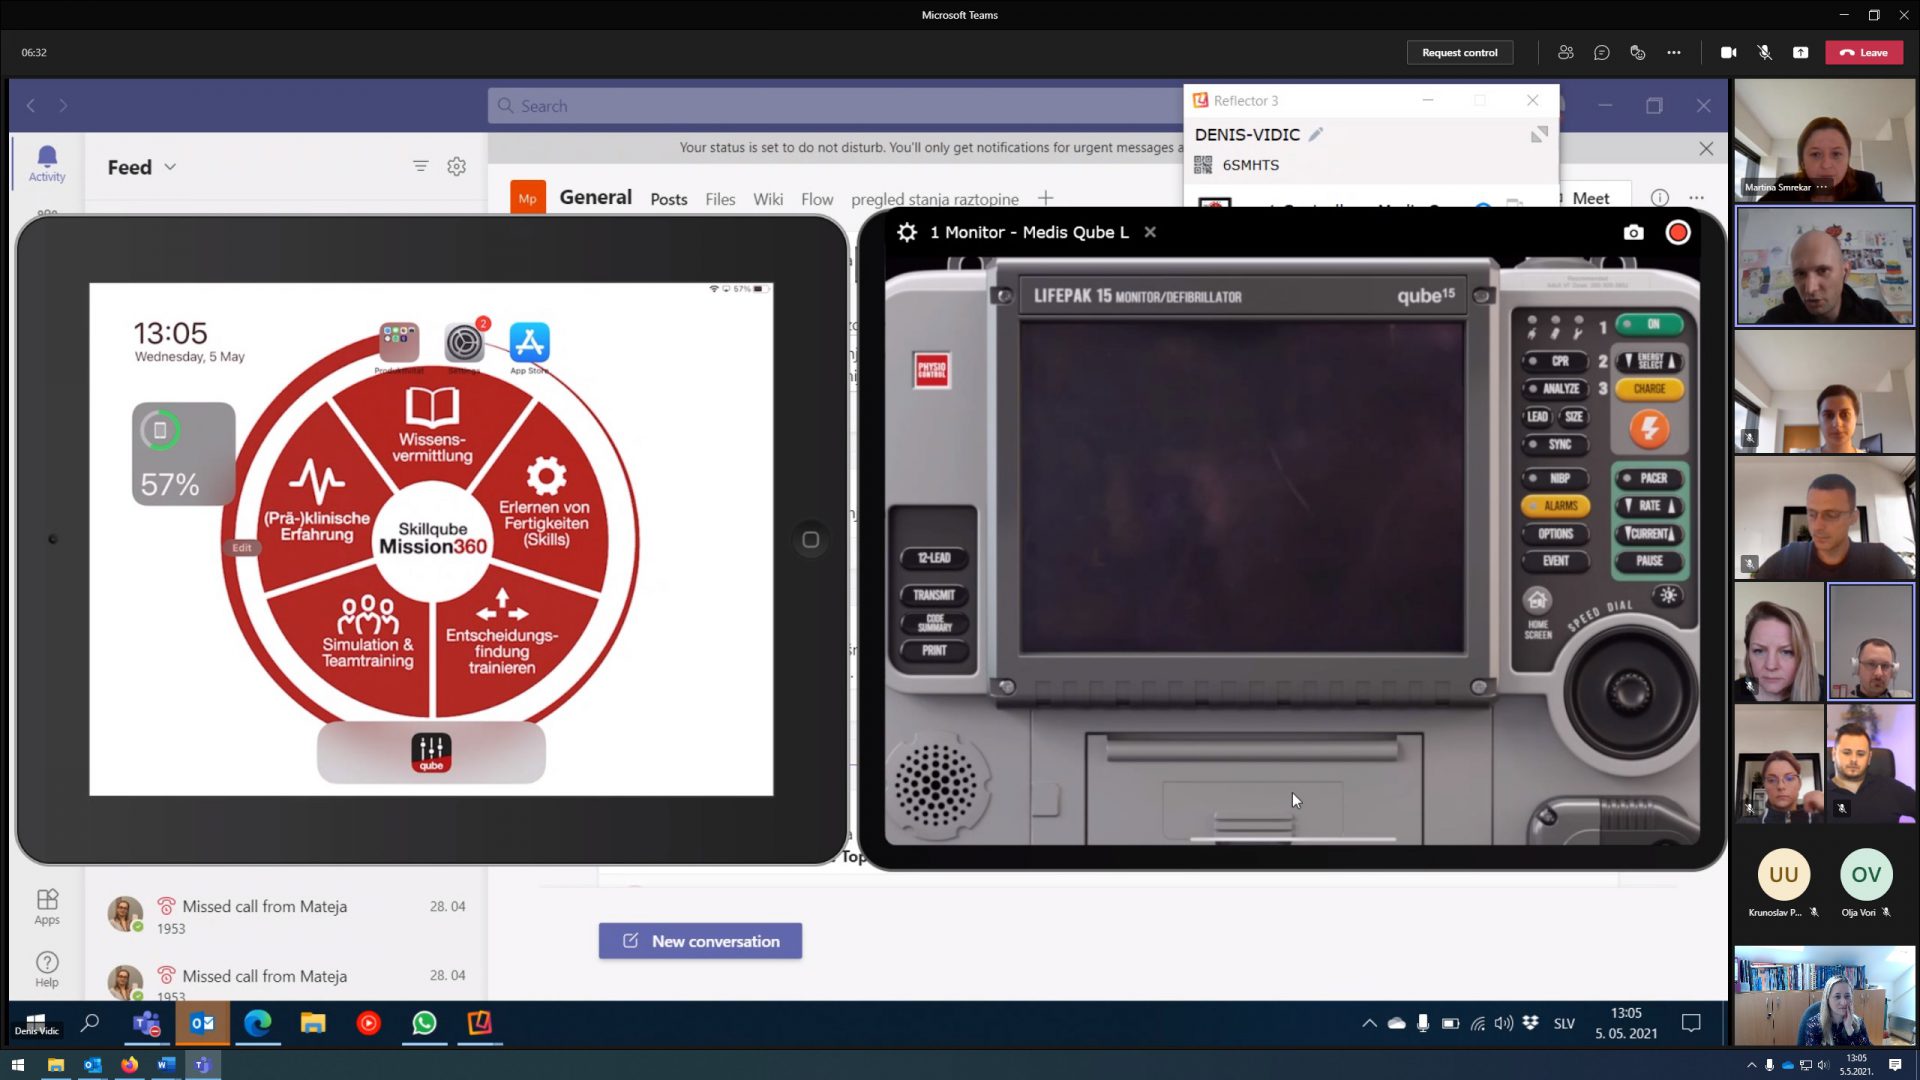Click the PRINT button on the defibrillator

pyautogui.click(x=933, y=650)
